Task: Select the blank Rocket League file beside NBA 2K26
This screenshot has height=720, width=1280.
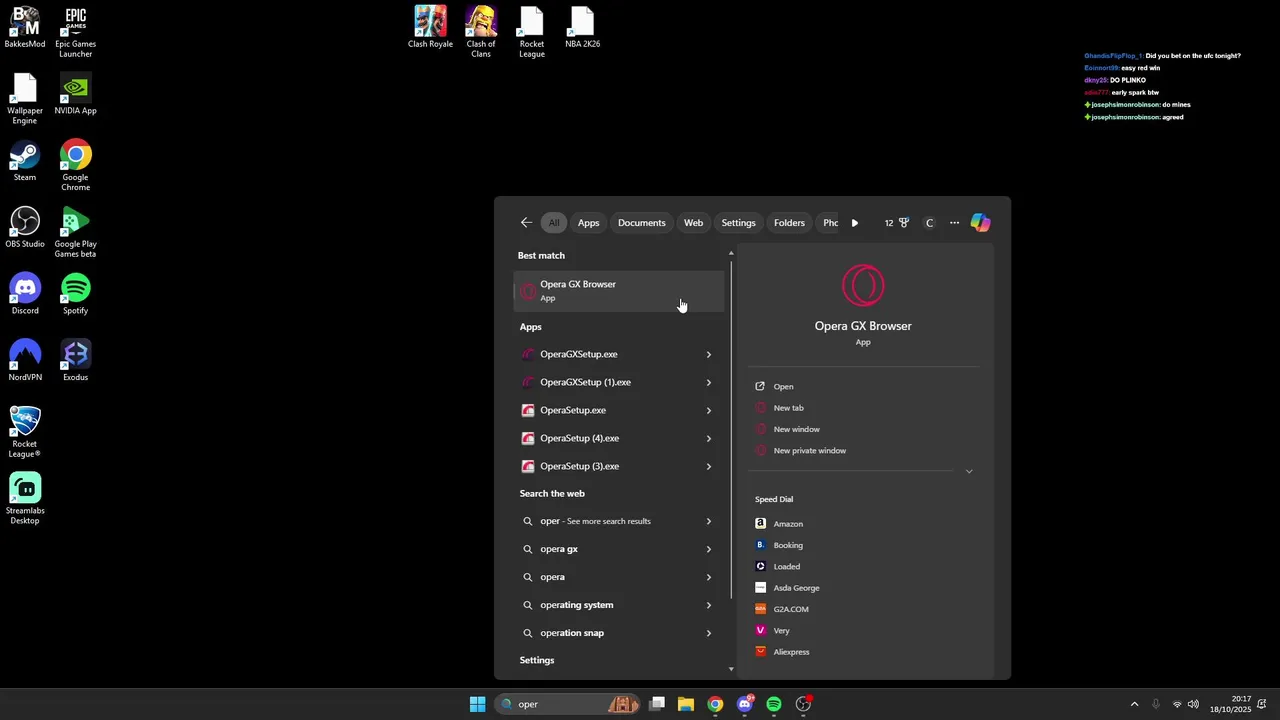Action: pyautogui.click(x=532, y=32)
